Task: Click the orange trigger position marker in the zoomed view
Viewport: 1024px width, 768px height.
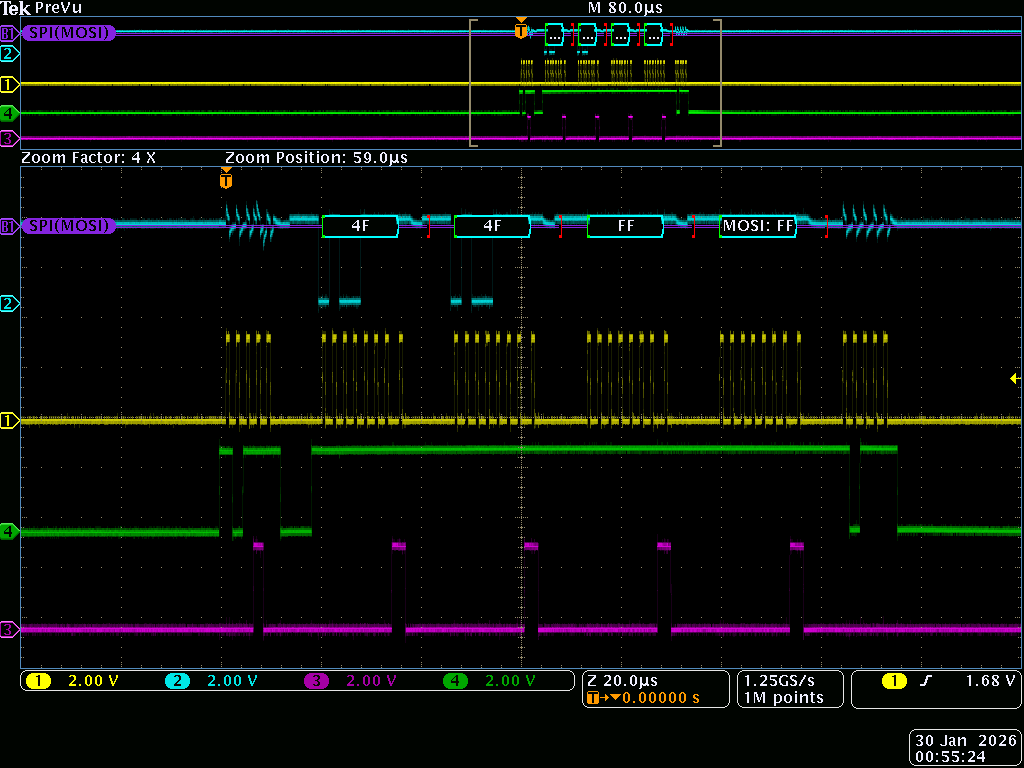Action: 226,181
